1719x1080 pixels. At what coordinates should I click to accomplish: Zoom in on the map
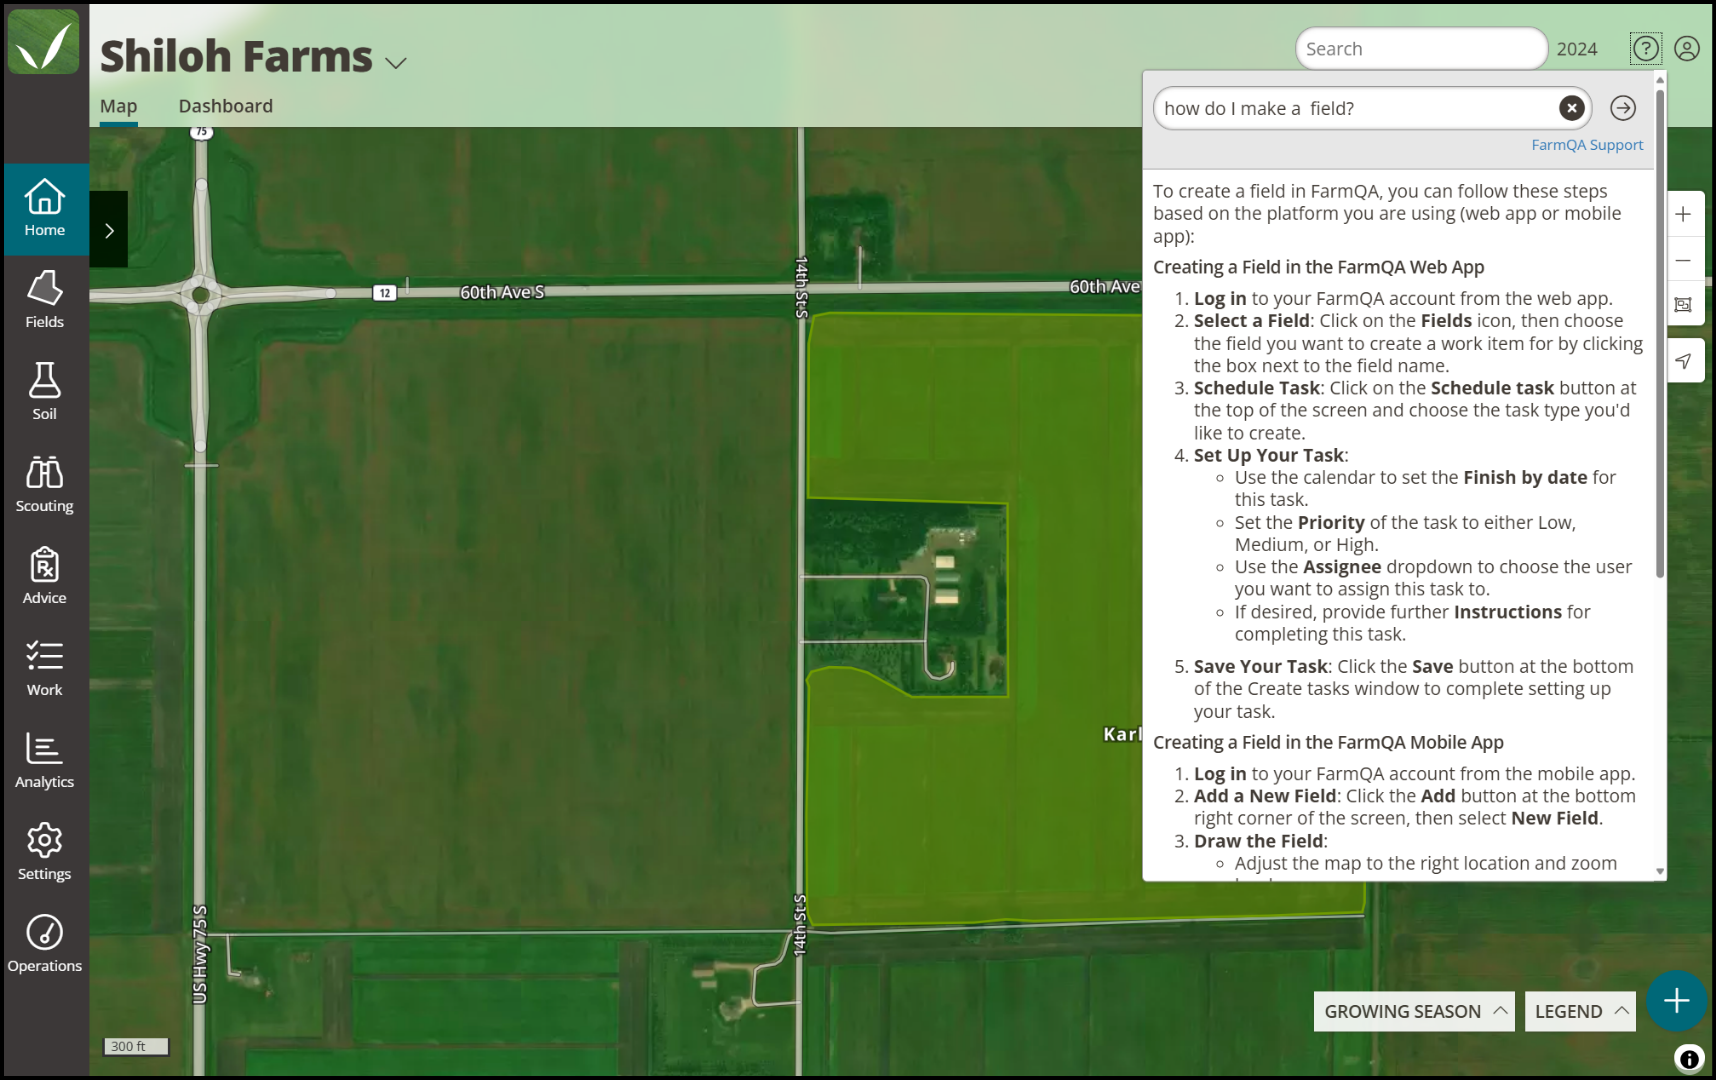coord(1684,214)
